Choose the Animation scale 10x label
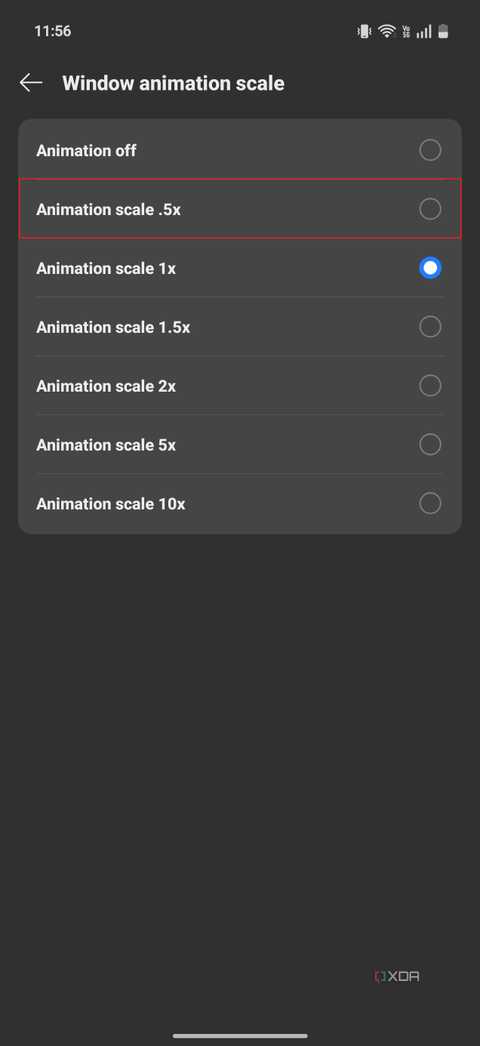This screenshot has height=1046, width=480. point(111,504)
